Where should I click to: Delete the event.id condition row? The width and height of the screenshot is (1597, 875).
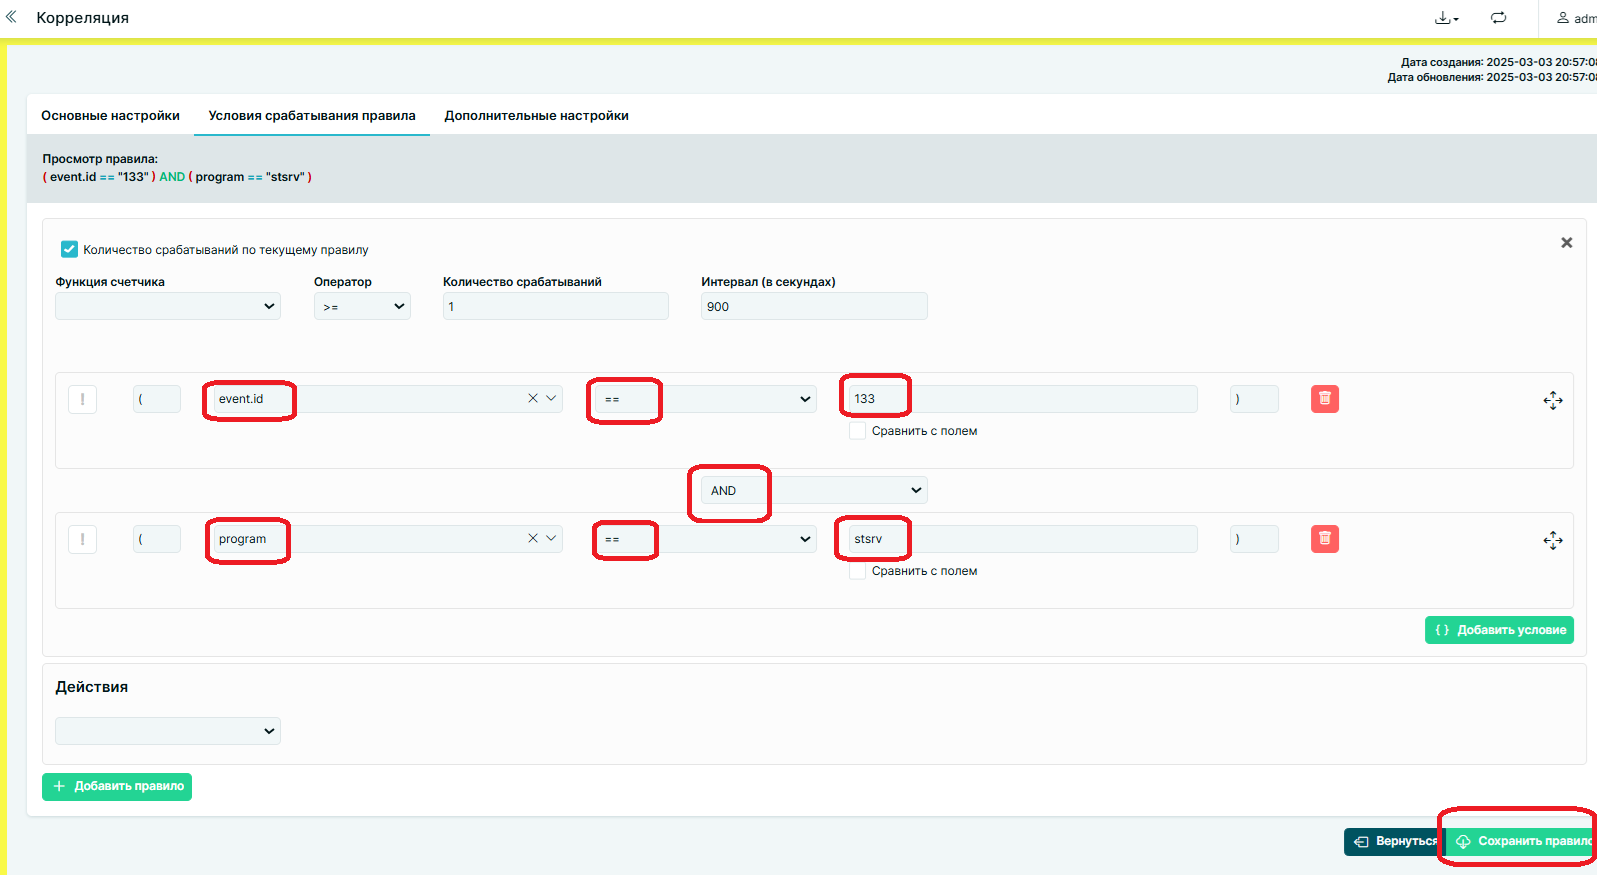click(x=1324, y=399)
